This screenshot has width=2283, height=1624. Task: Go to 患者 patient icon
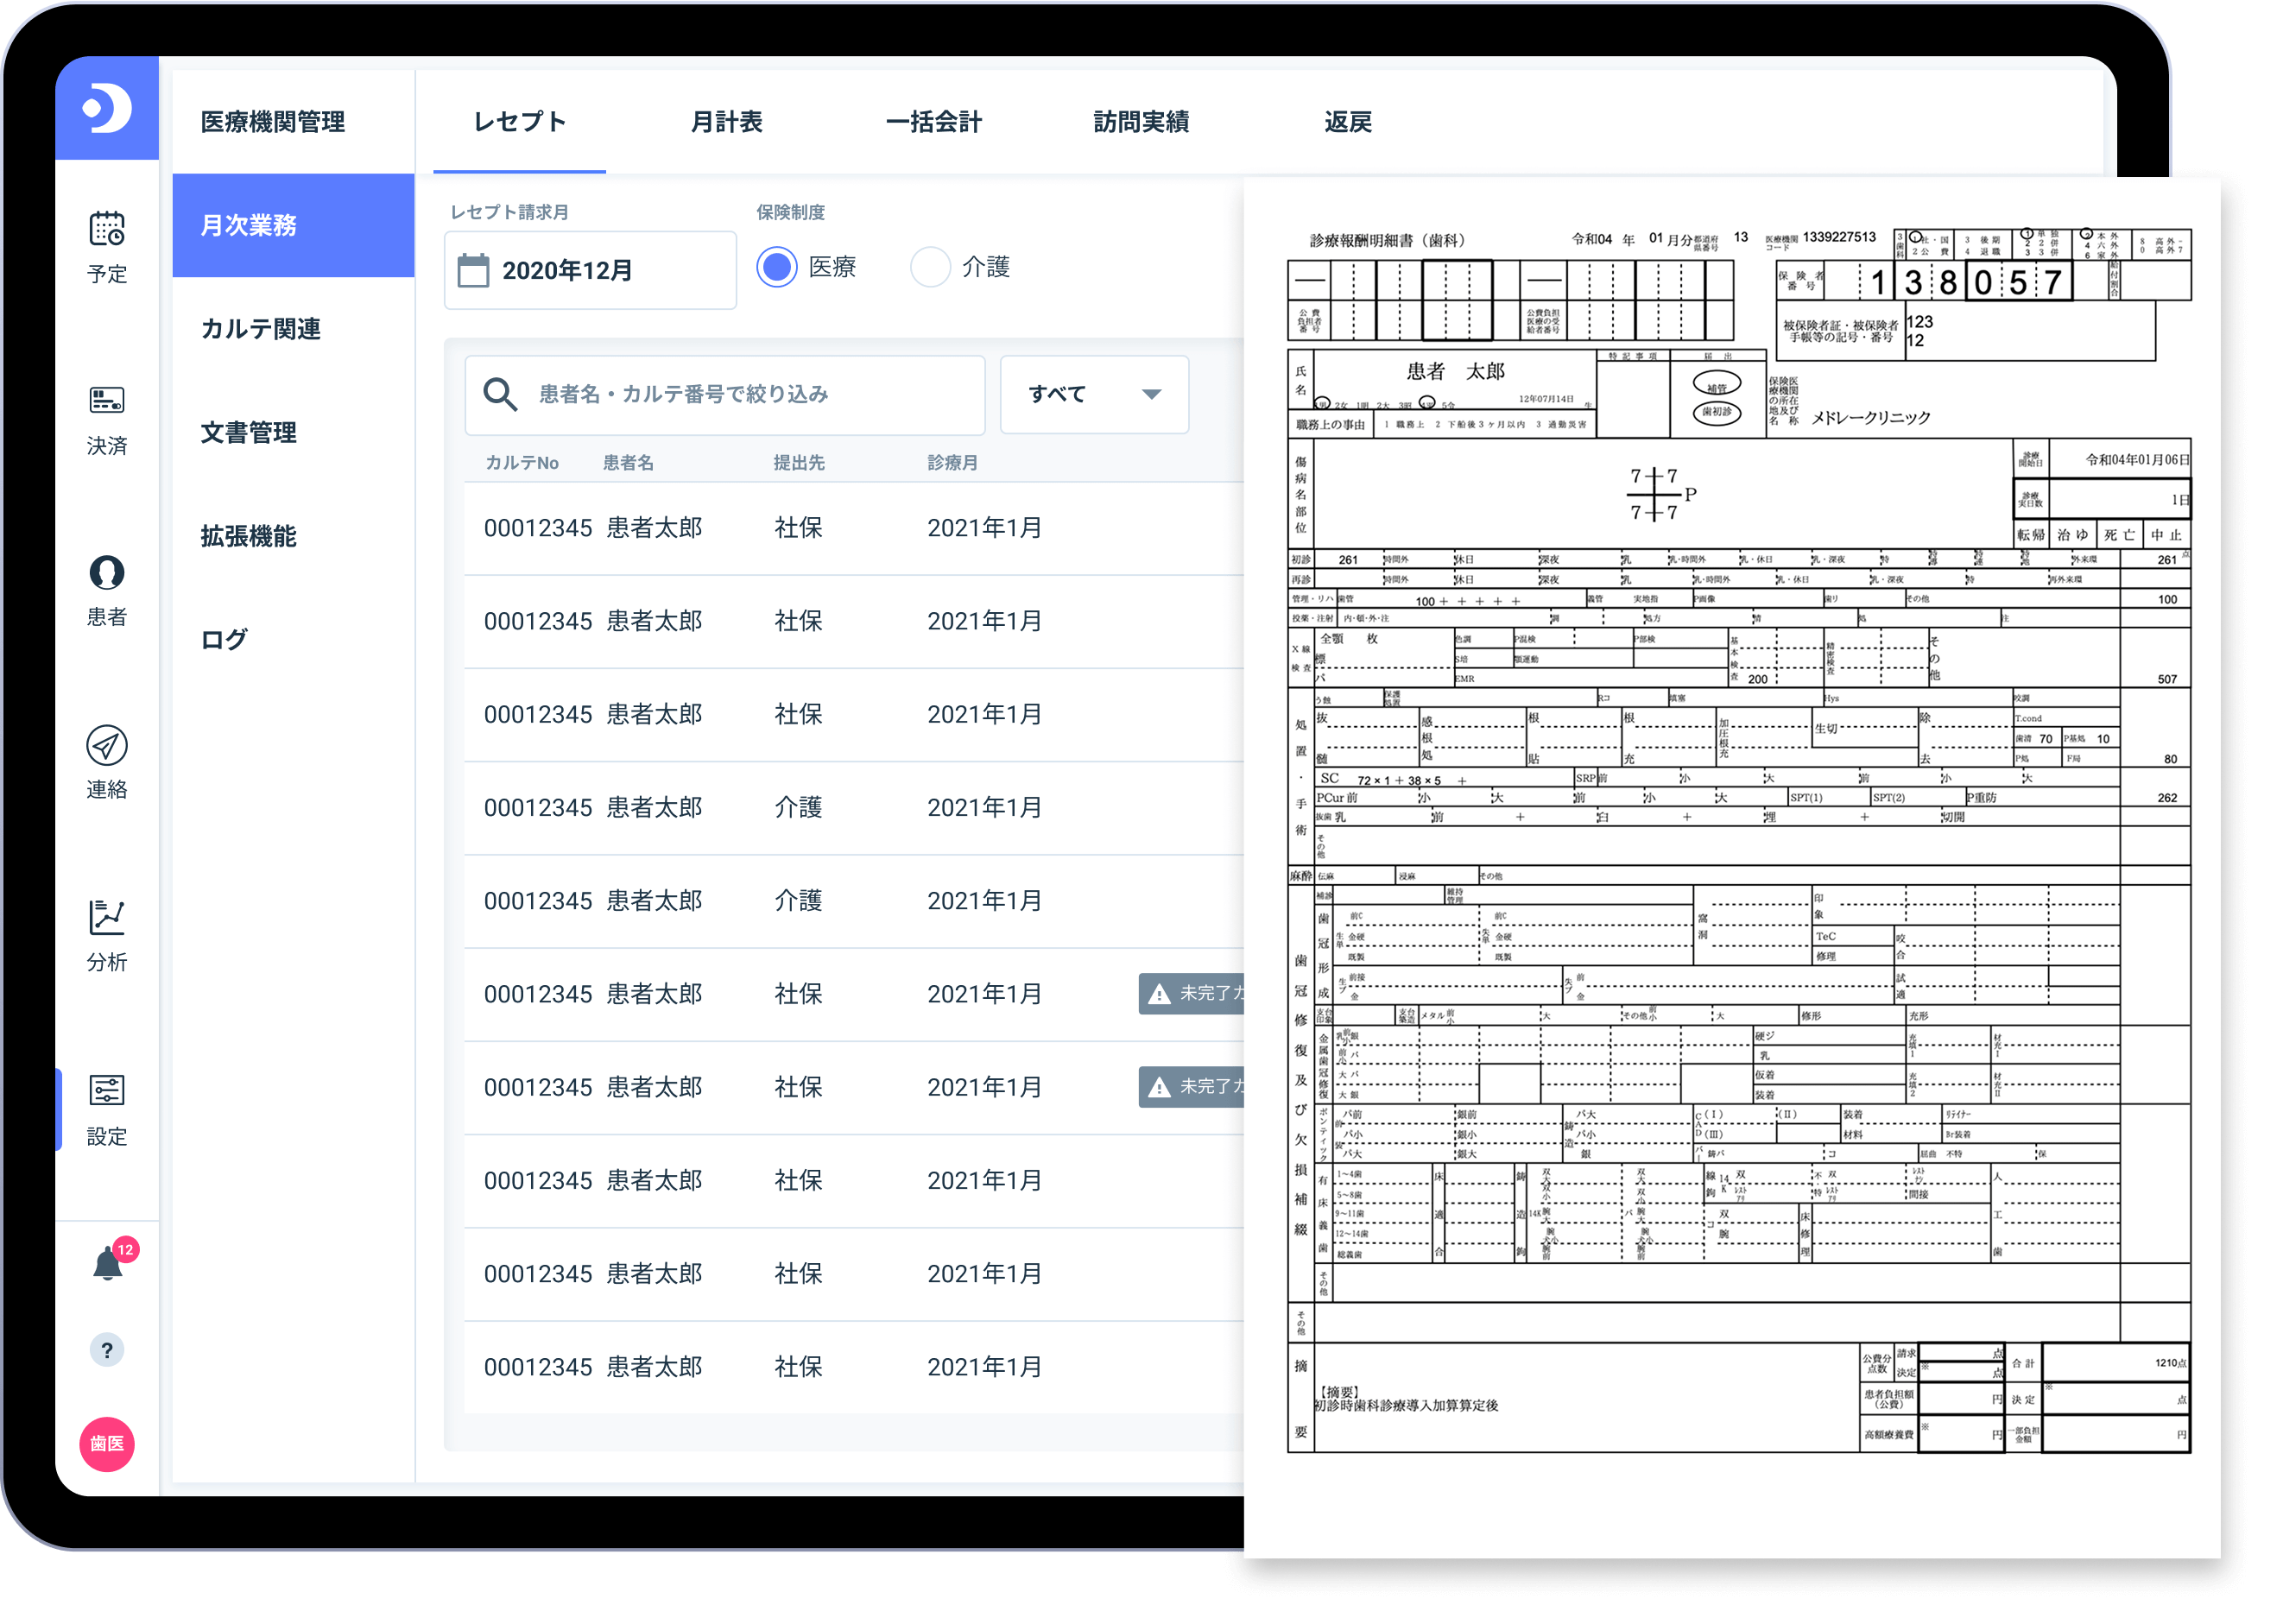(x=107, y=573)
